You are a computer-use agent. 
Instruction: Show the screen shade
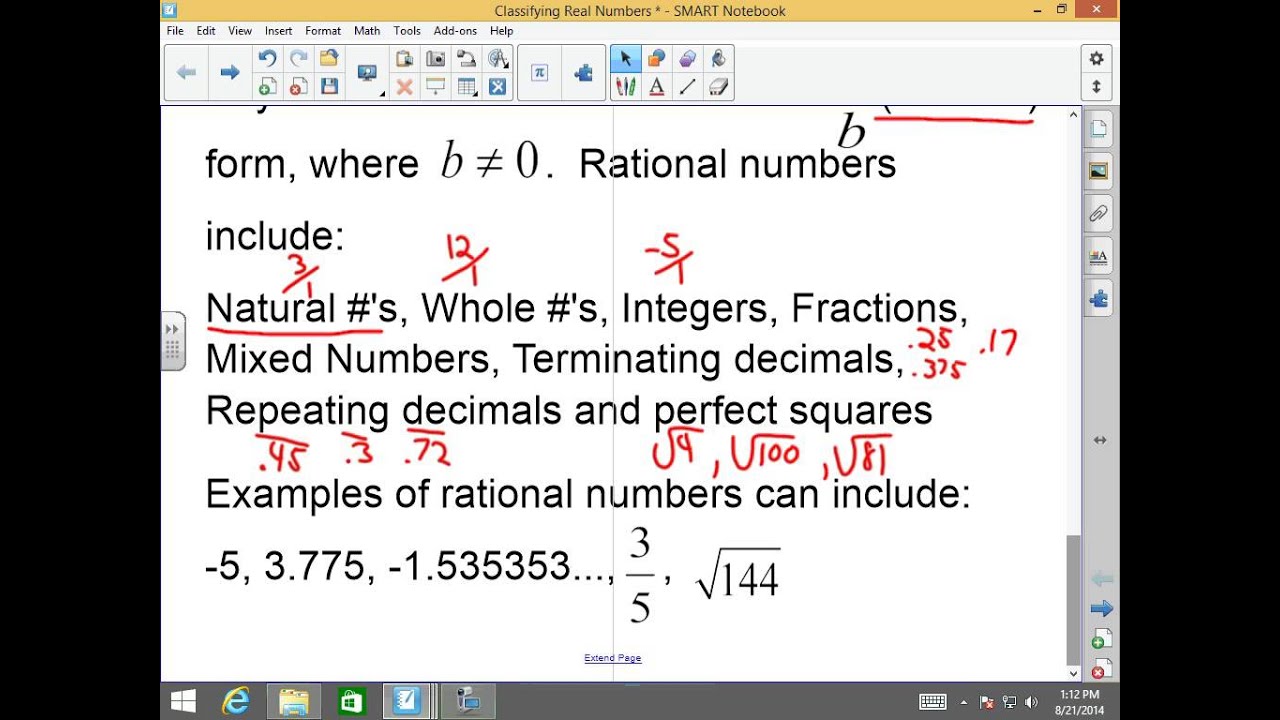tap(435, 87)
